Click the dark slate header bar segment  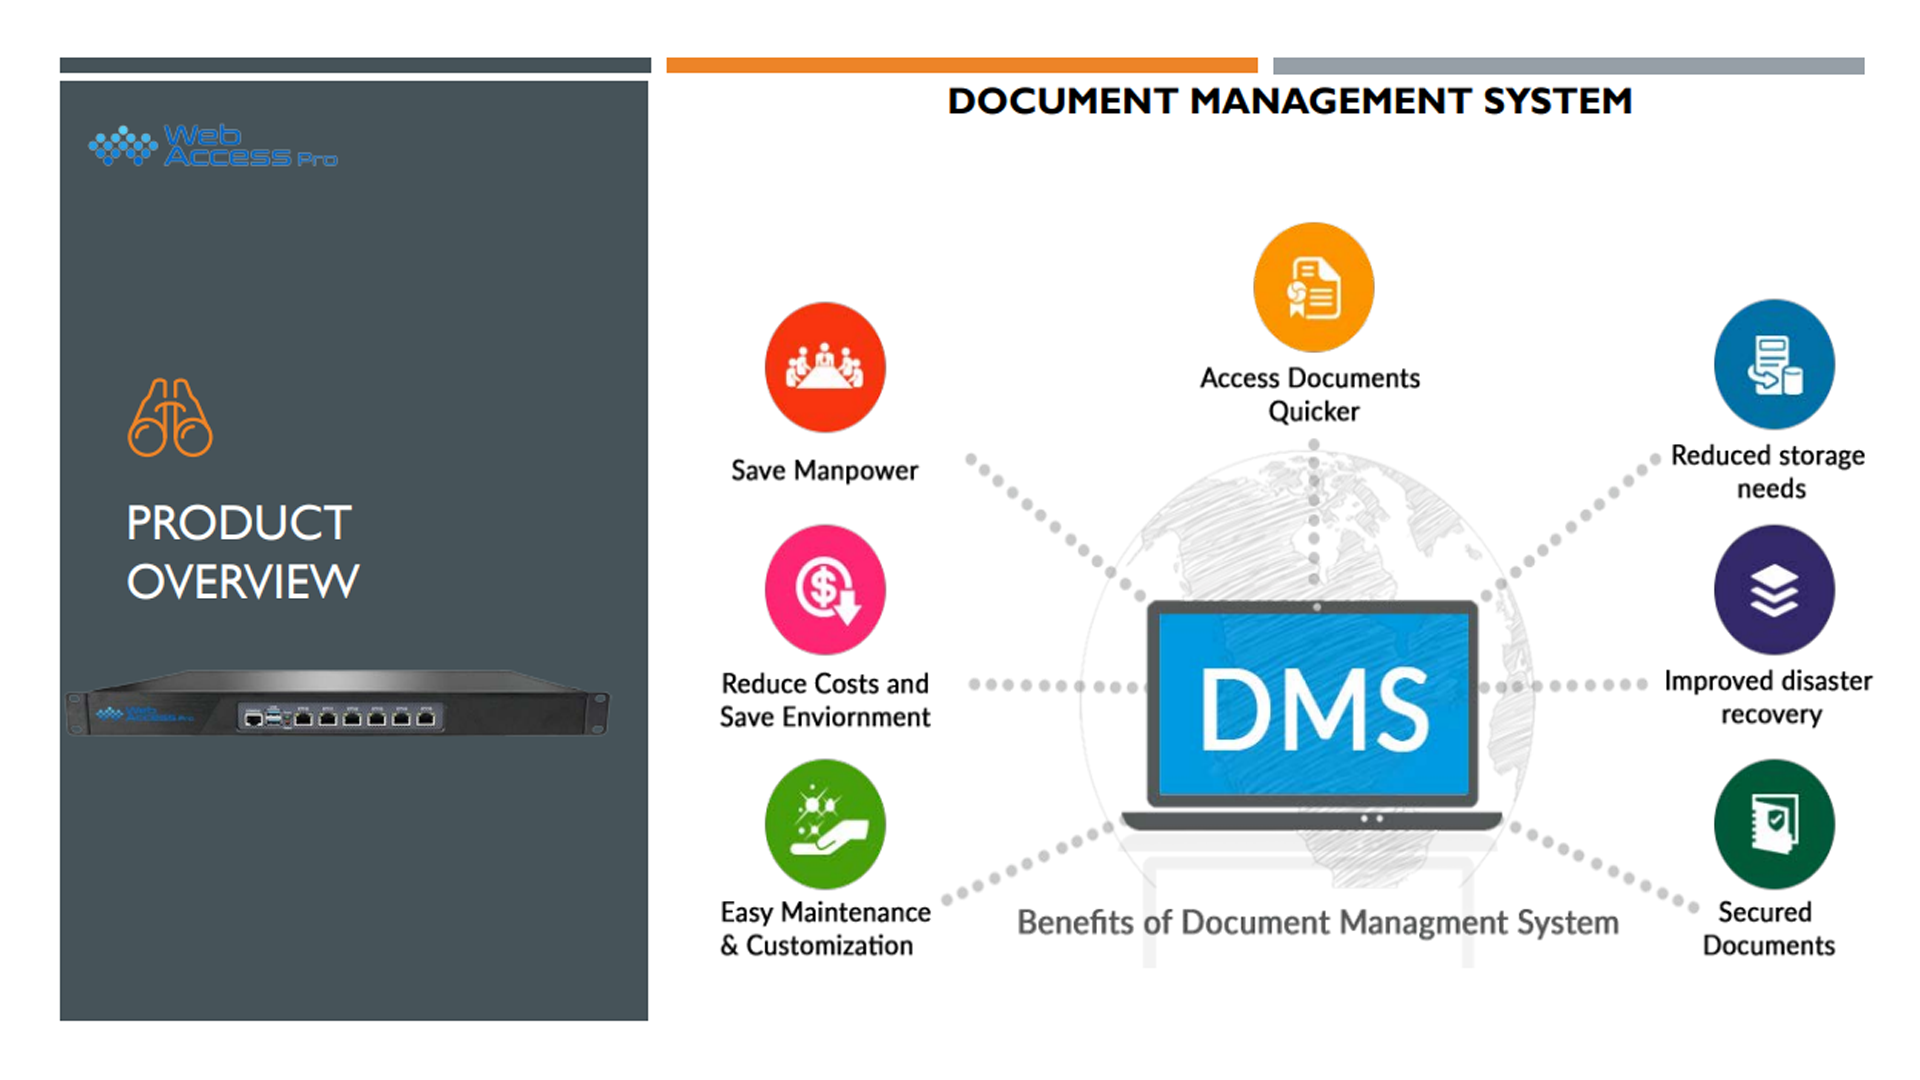pos(355,65)
